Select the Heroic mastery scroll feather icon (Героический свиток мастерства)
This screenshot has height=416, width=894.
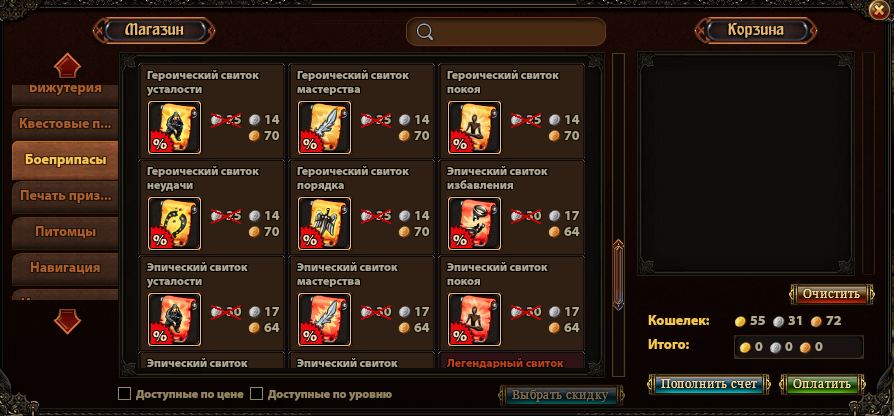(324, 128)
